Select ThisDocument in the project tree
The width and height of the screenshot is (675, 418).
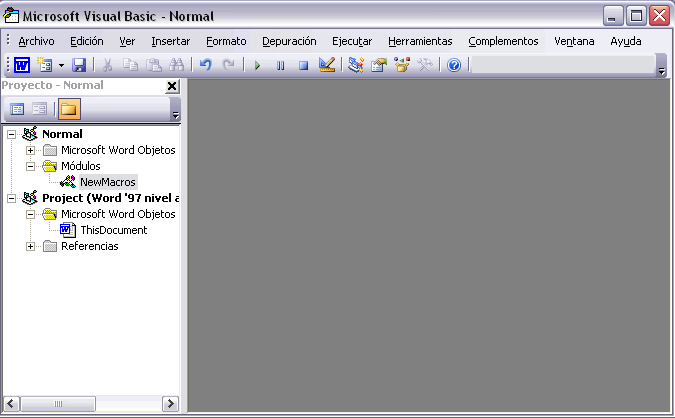pyautogui.click(x=114, y=230)
